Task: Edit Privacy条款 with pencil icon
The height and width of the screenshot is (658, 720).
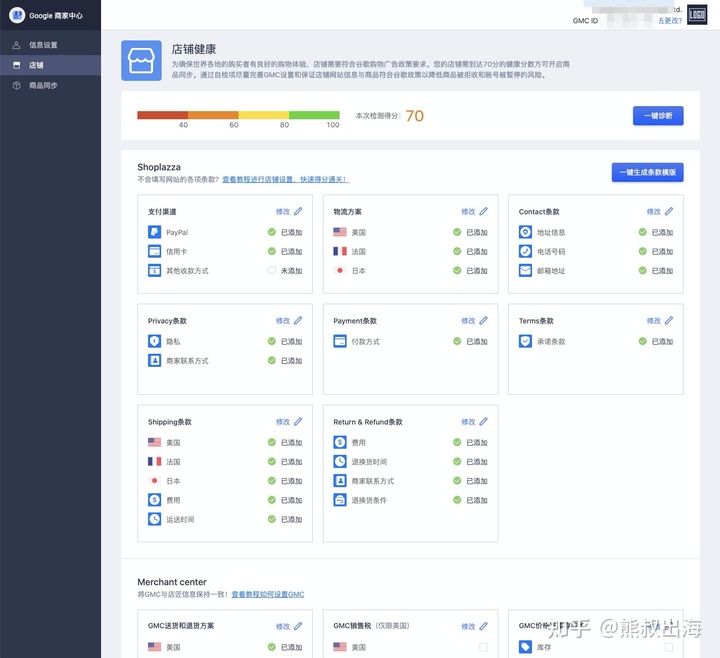Action: [298, 321]
